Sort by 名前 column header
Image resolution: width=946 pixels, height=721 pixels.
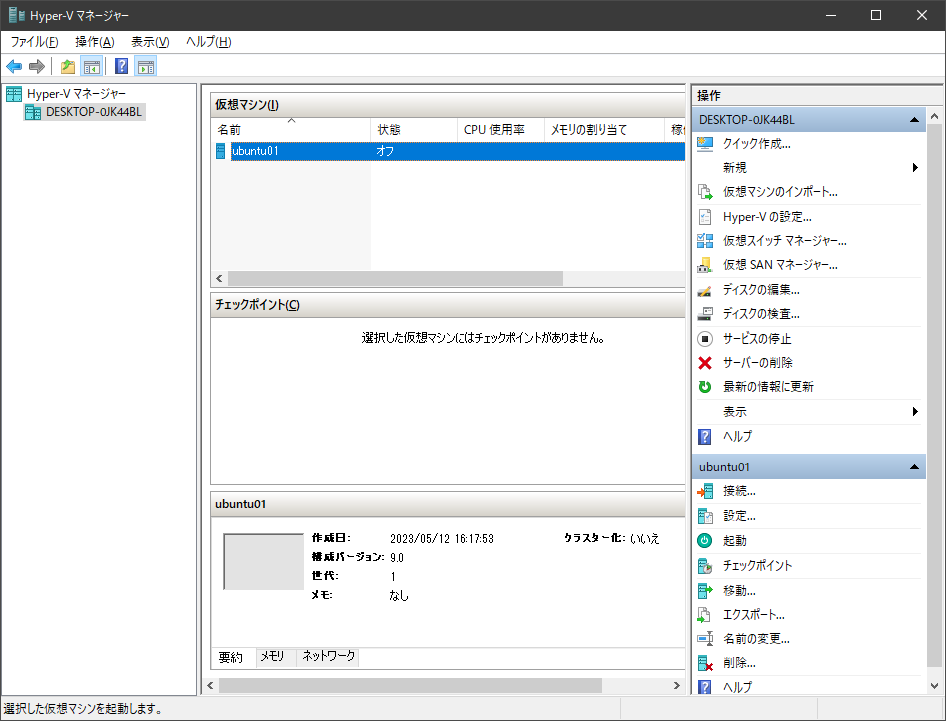click(x=291, y=130)
